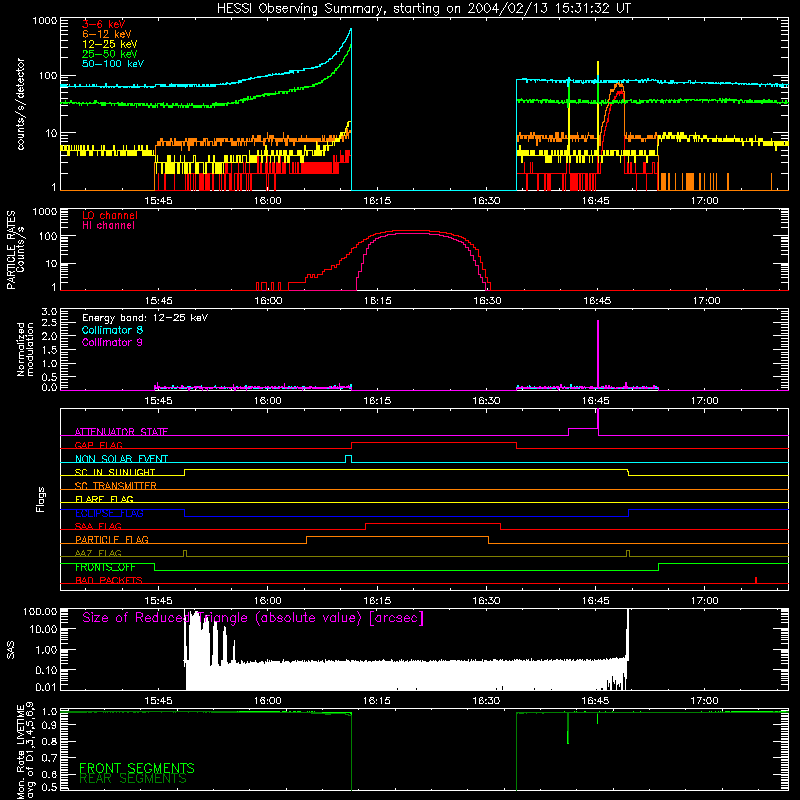
Task: Click the bad packets red tick mark
Action: [x=756, y=580]
